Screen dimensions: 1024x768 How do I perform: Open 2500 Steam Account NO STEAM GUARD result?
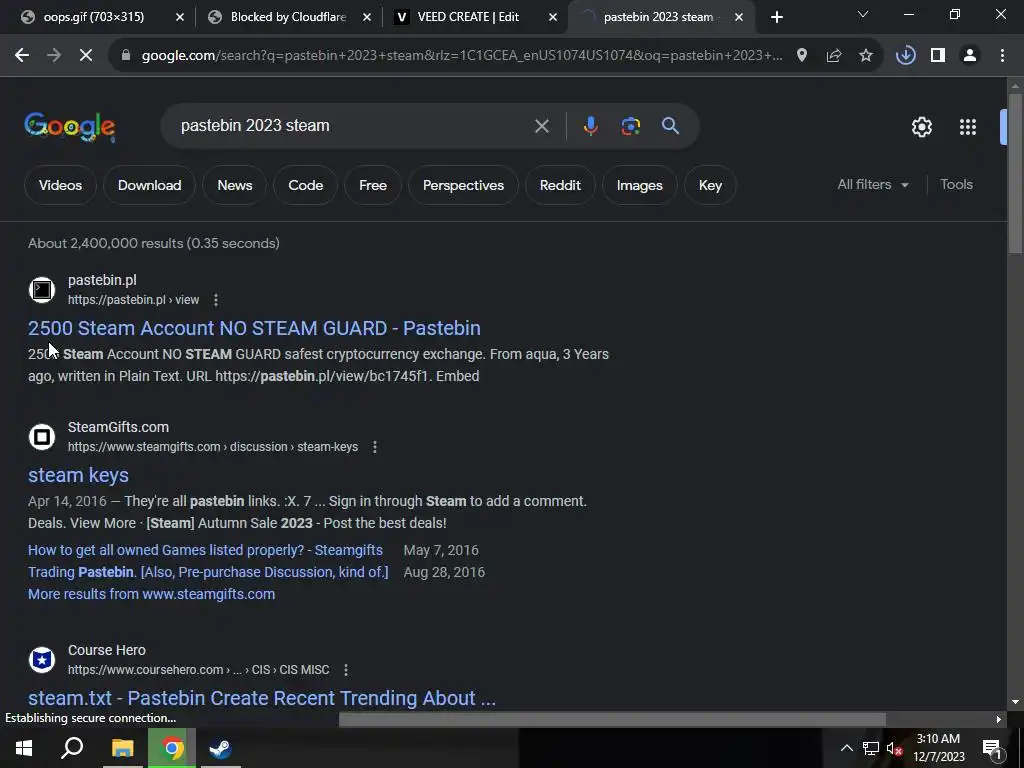[254, 328]
